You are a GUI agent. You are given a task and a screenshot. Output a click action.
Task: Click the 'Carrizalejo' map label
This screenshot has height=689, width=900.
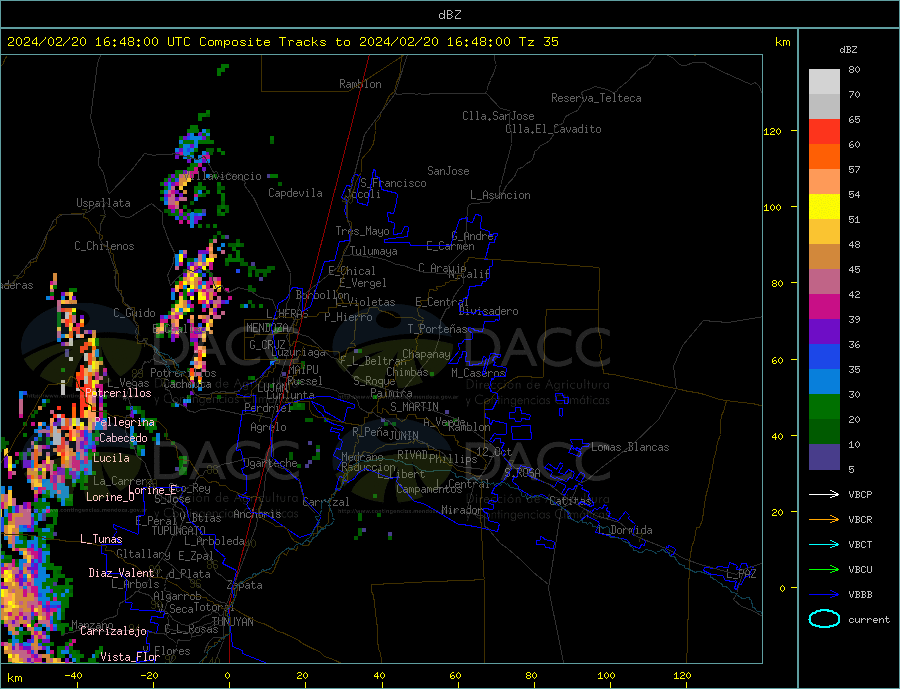click(x=113, y=632)
